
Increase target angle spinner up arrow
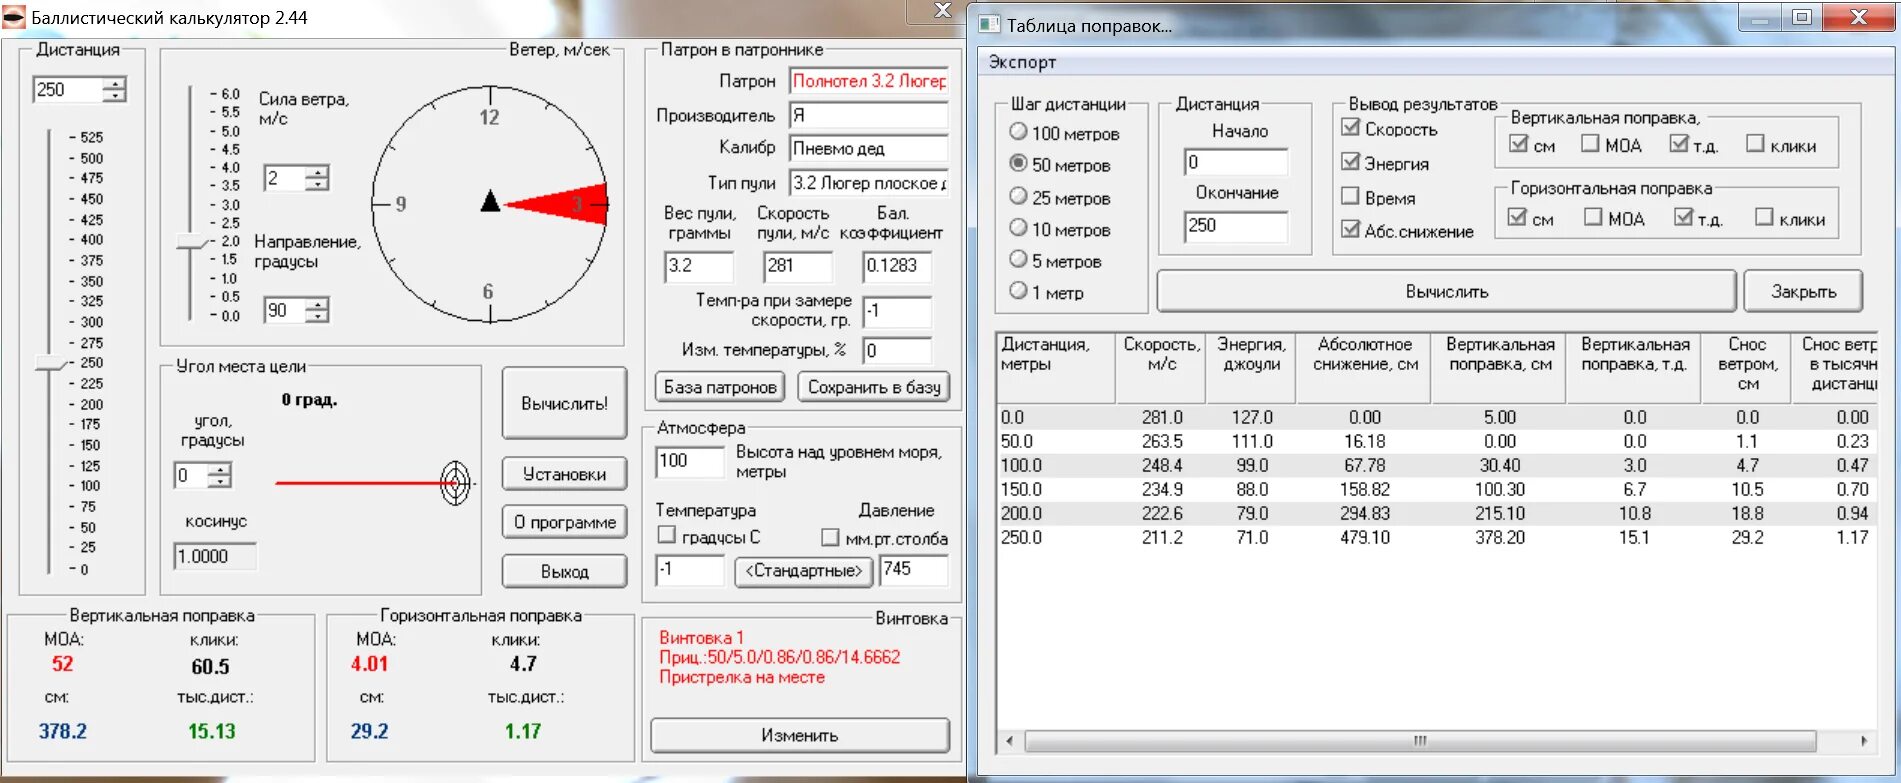[x=220, y=469]
